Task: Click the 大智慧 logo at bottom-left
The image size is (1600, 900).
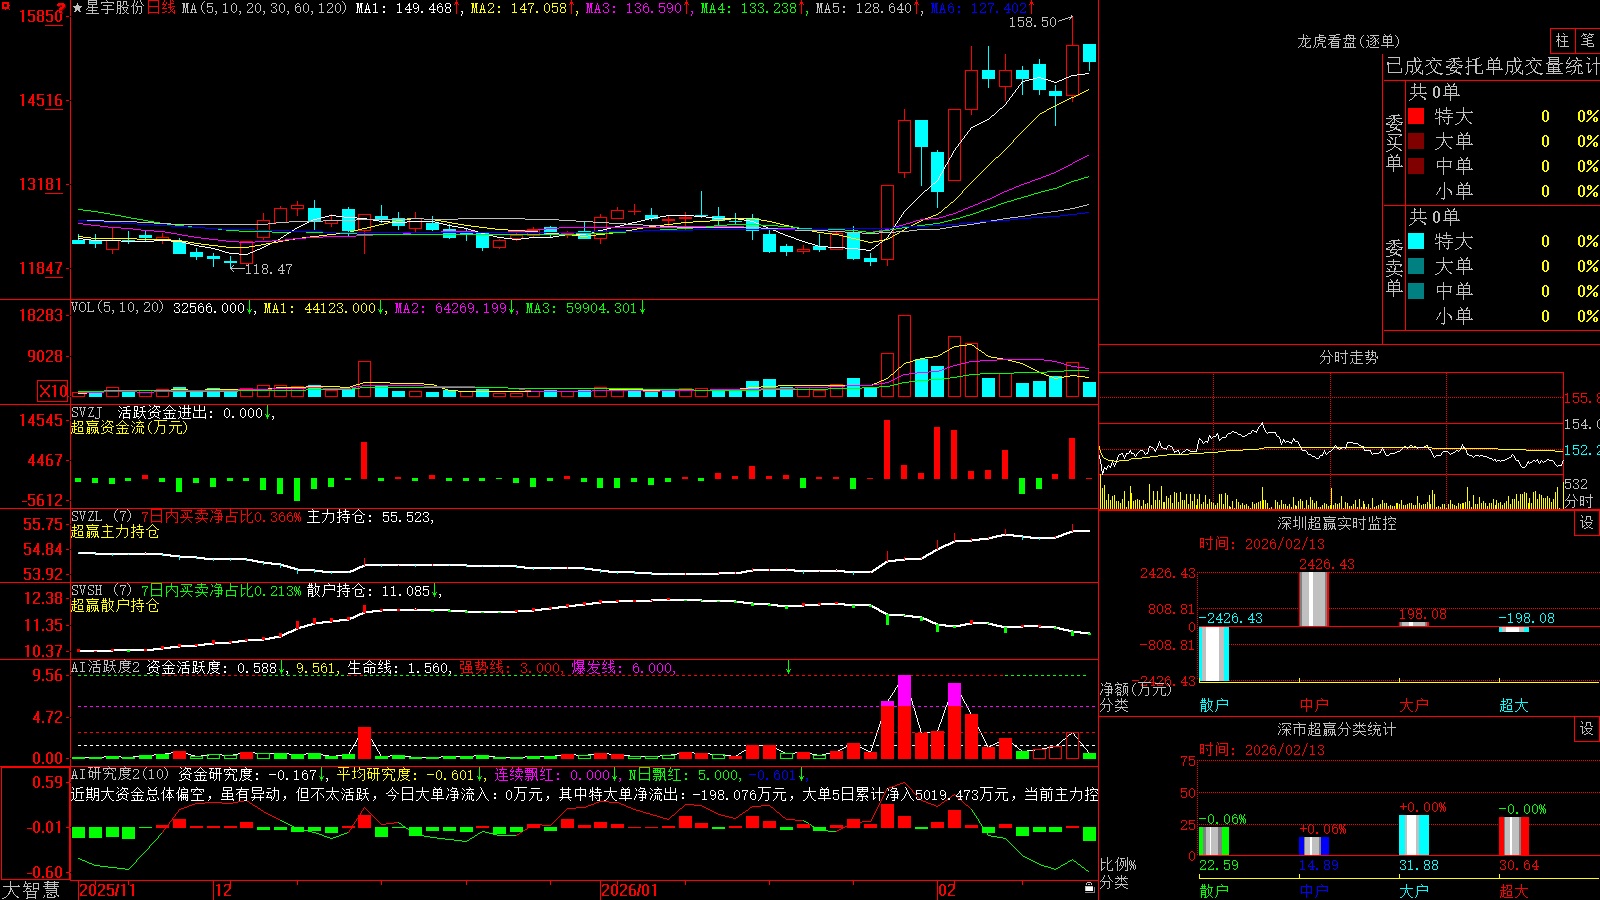Action: pyautogui.click(x=31, y=890)
